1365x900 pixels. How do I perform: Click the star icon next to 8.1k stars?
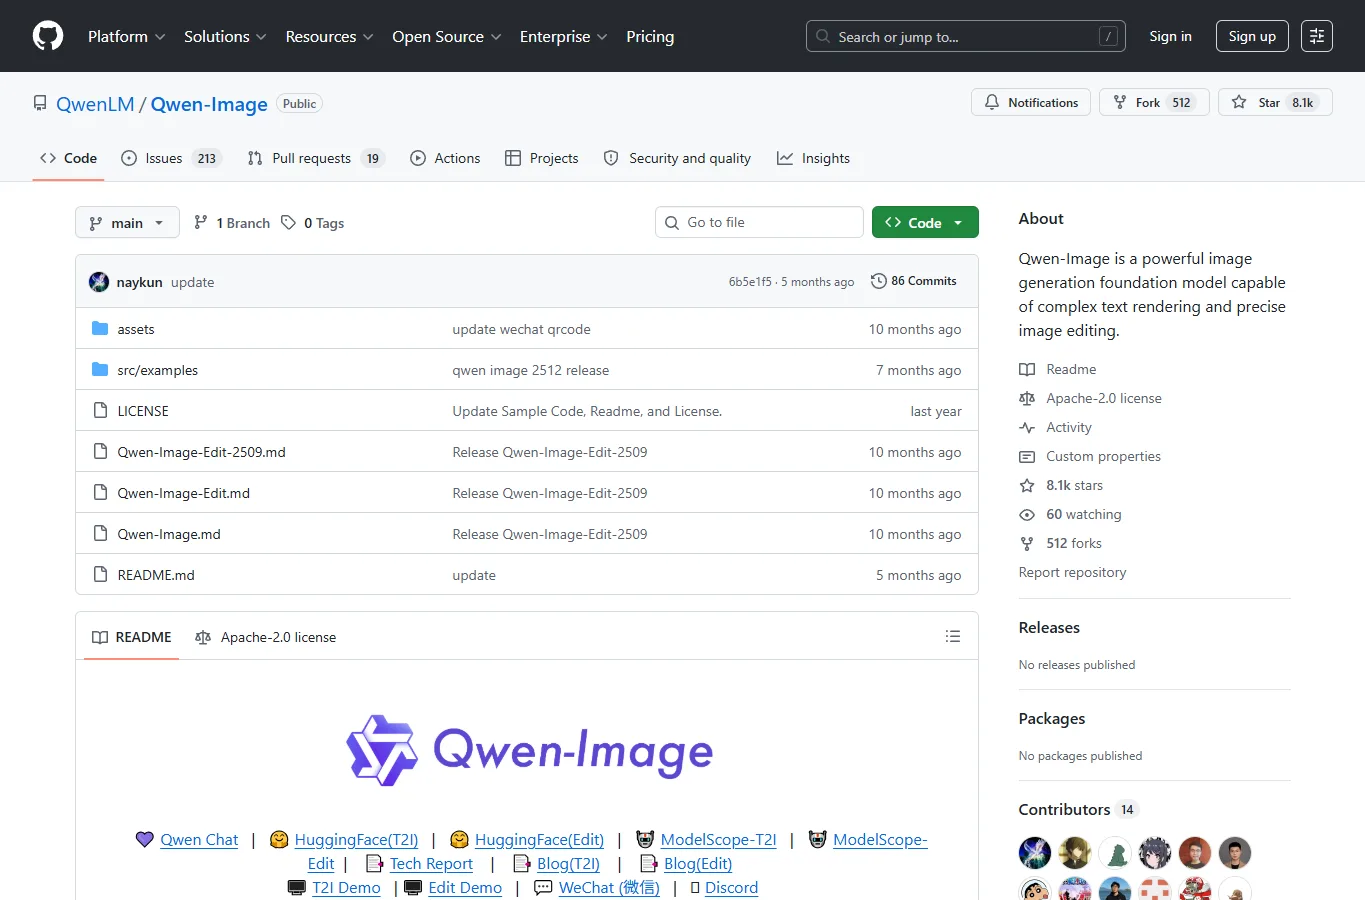1027,485
